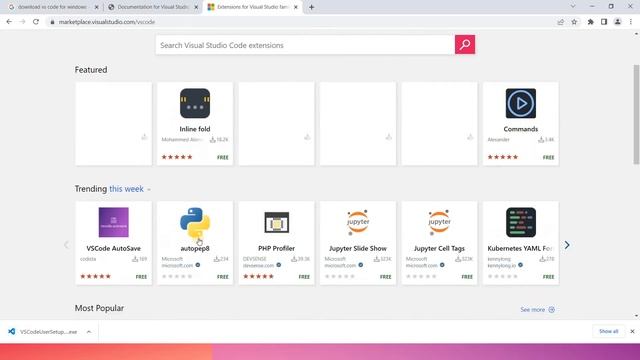
Task: Close the downloads bar
Action: (632, 331)
